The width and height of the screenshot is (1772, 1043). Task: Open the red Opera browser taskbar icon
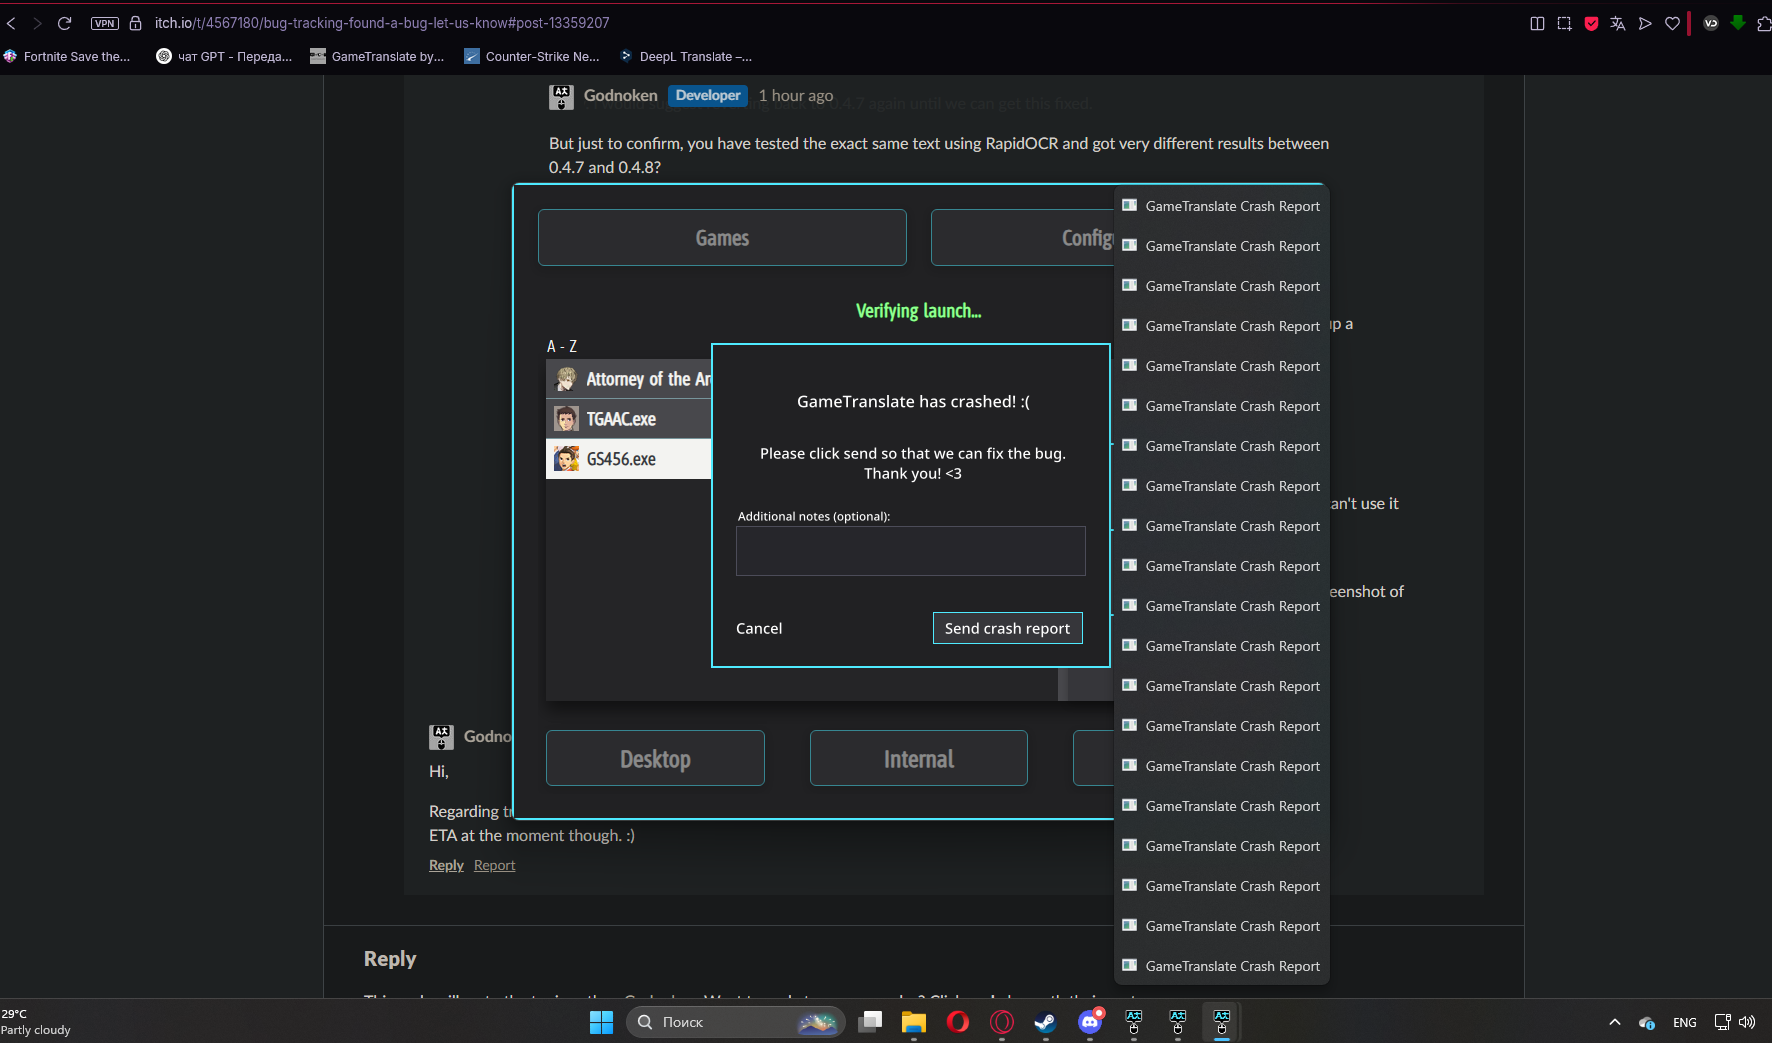pyautogui.click(x=958, y=1022)
